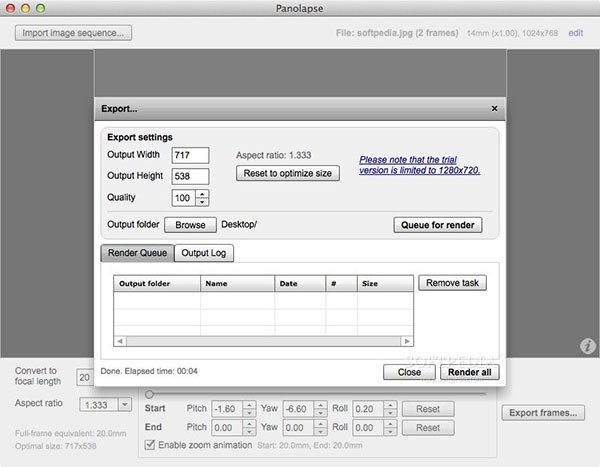The image size is (600, 467).
Task: Click Render all button
Action: (470, 372)
